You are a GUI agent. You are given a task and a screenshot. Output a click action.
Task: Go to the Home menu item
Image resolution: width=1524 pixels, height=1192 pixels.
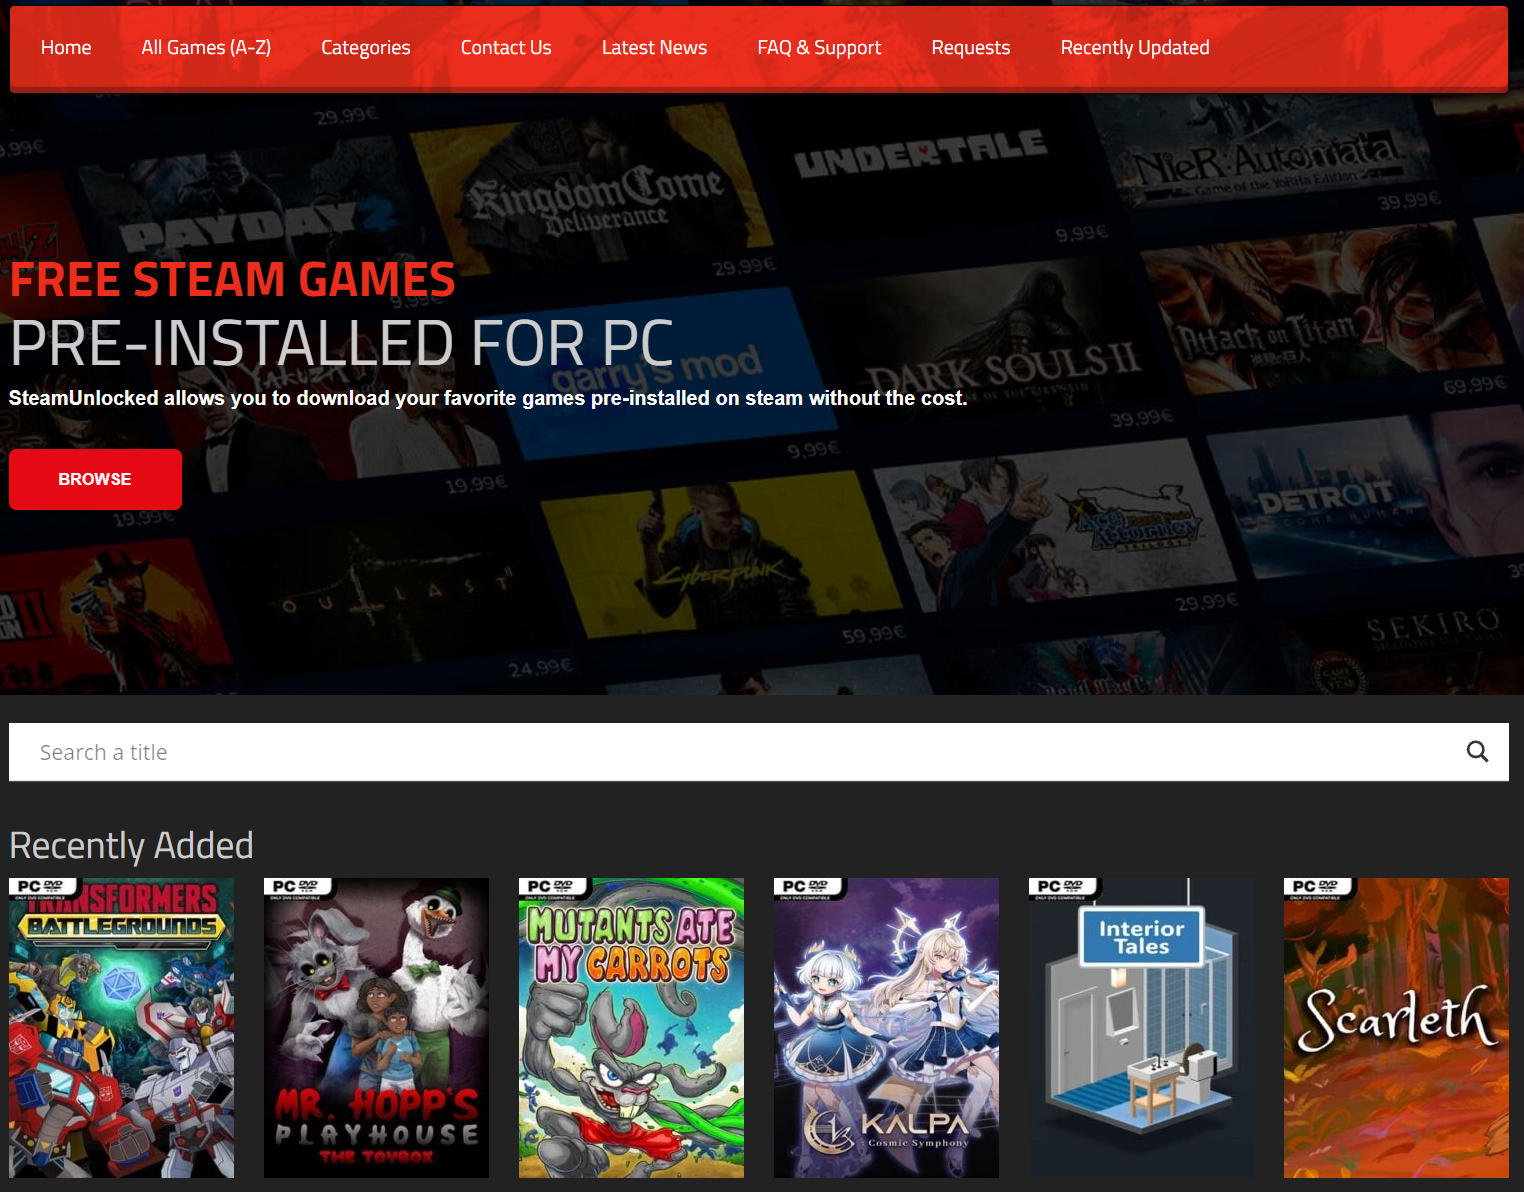[66, 48]
